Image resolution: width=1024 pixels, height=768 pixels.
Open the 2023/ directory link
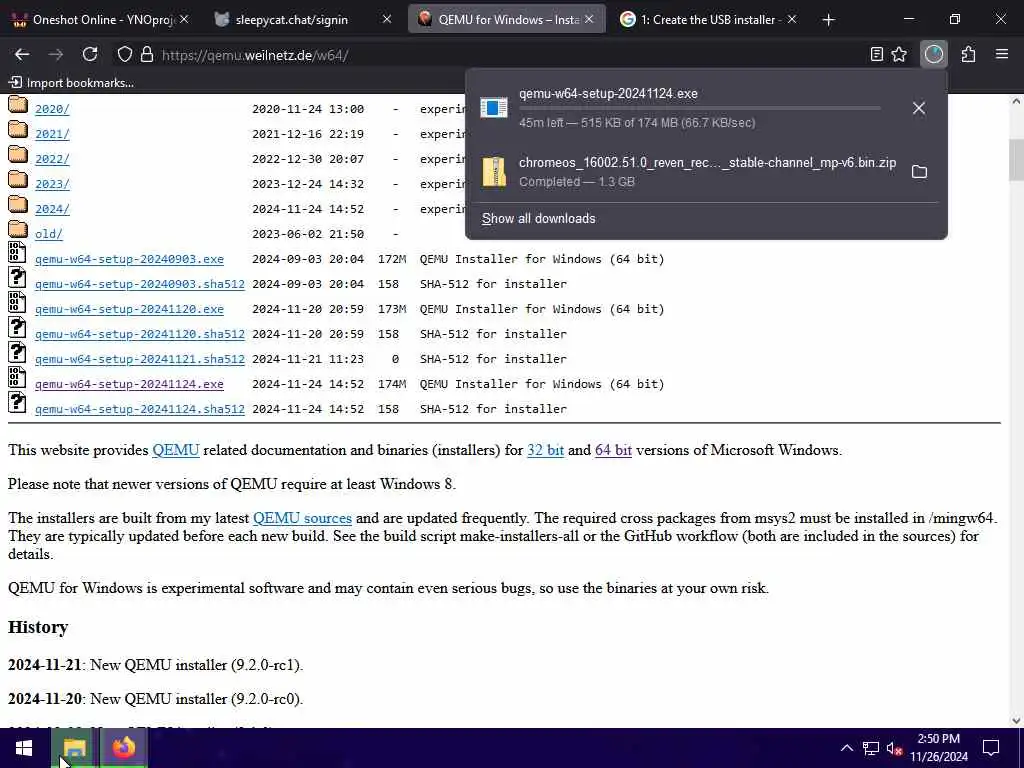[52, 184]
